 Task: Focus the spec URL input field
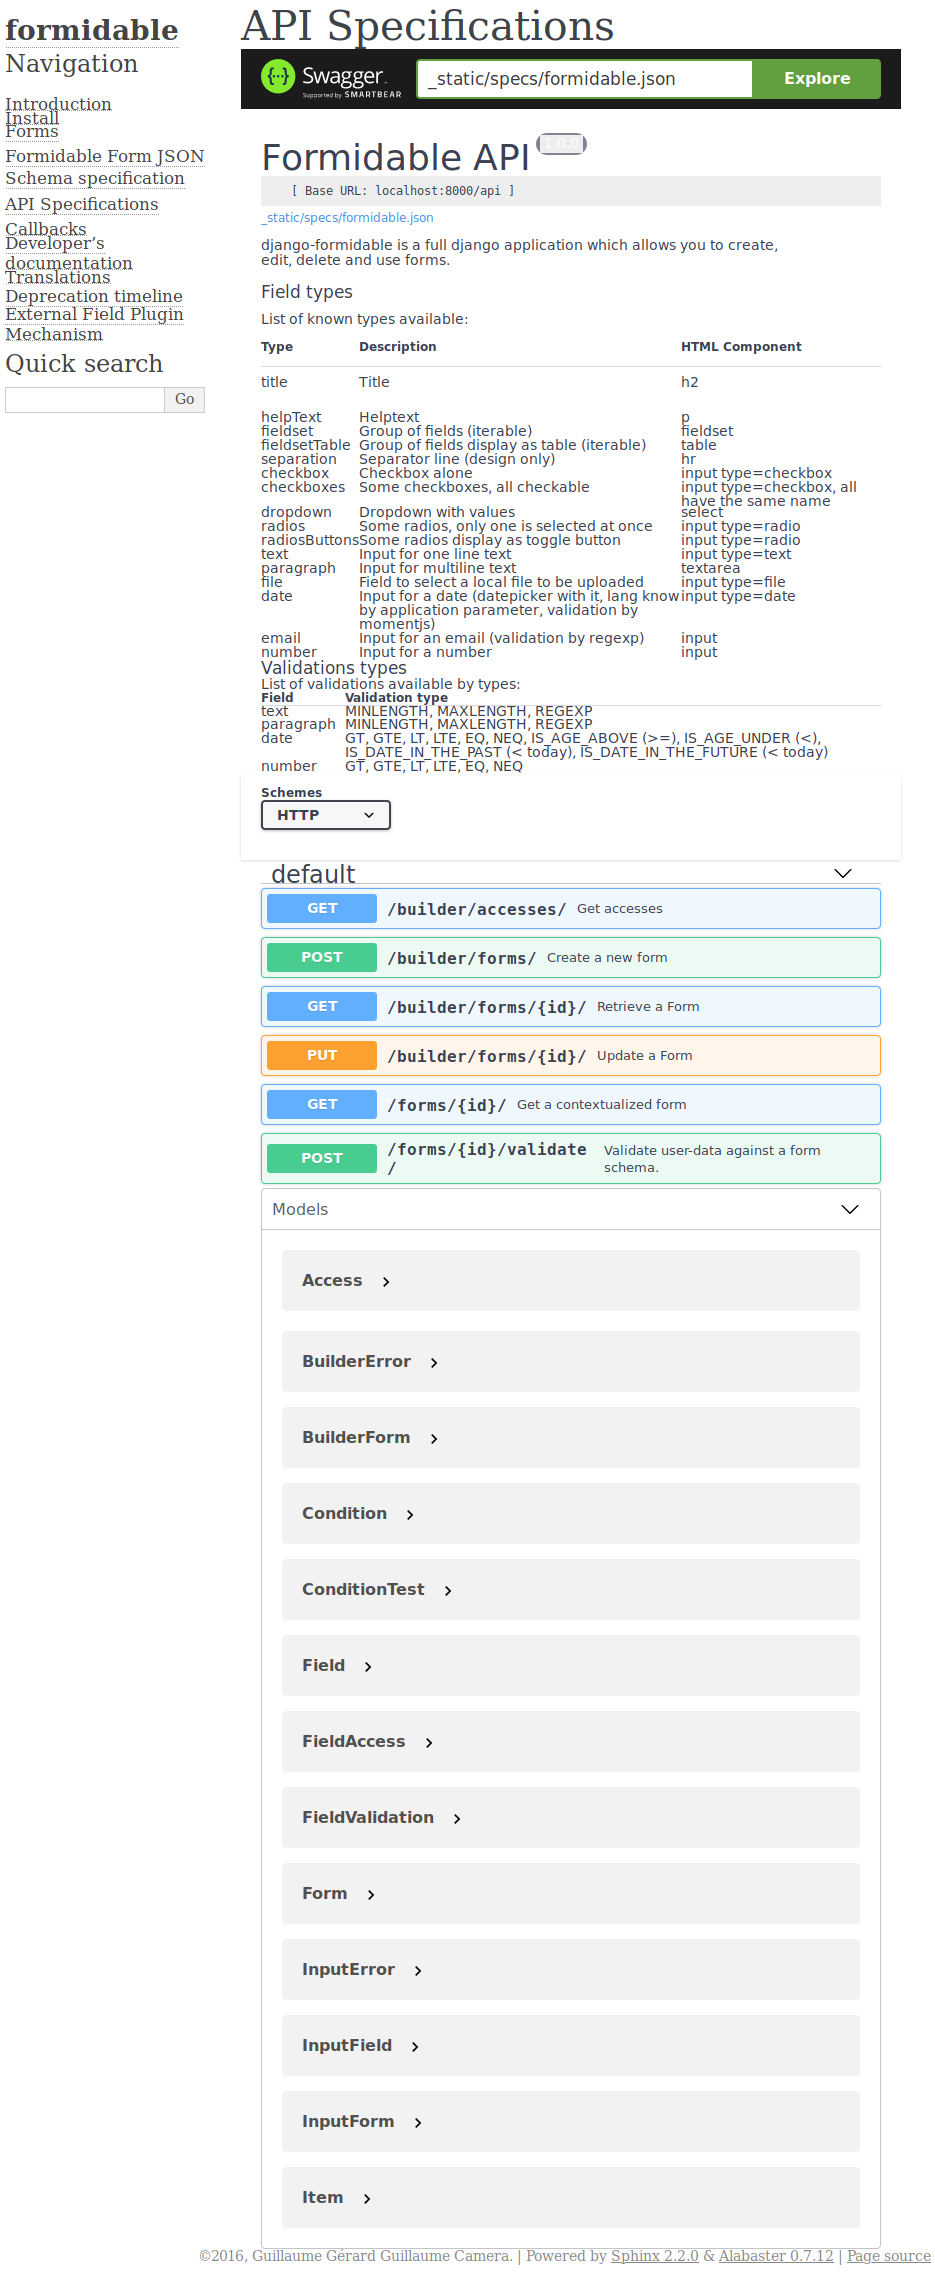pos(584,79)
